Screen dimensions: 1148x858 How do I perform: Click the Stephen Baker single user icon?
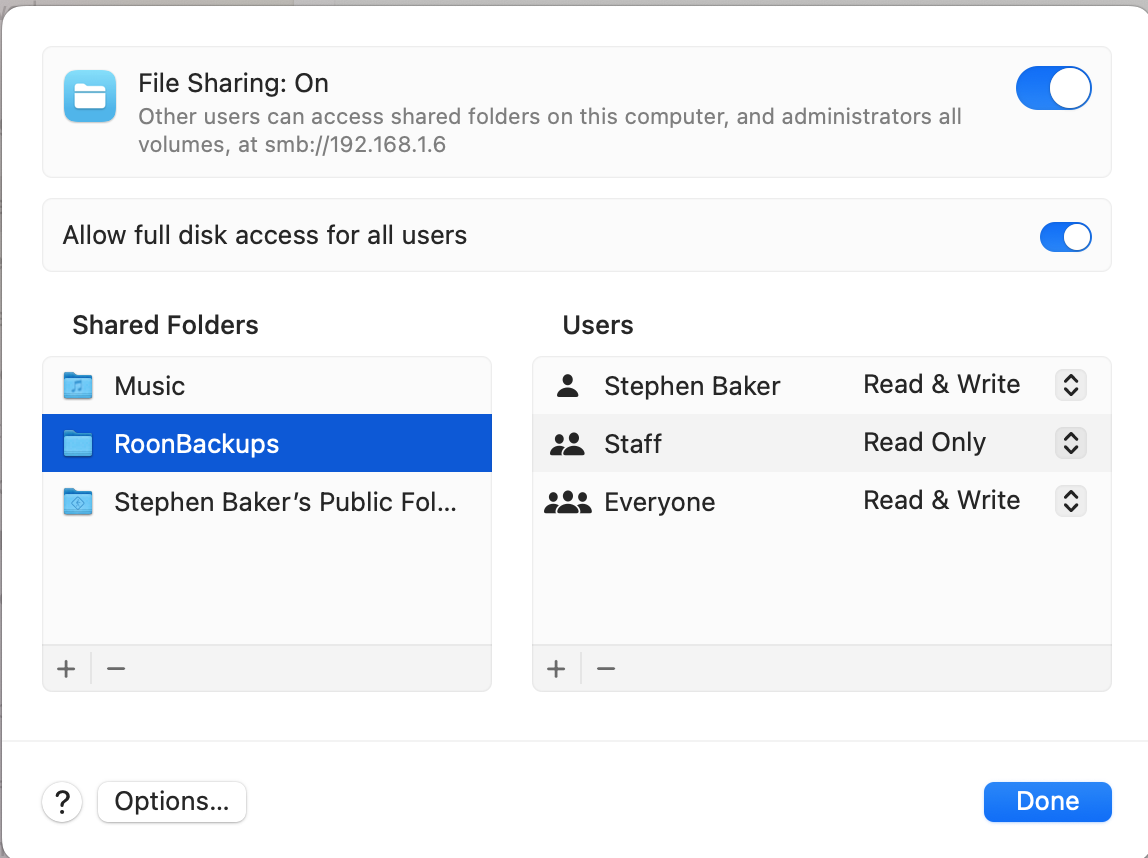[x=567, y=386]
